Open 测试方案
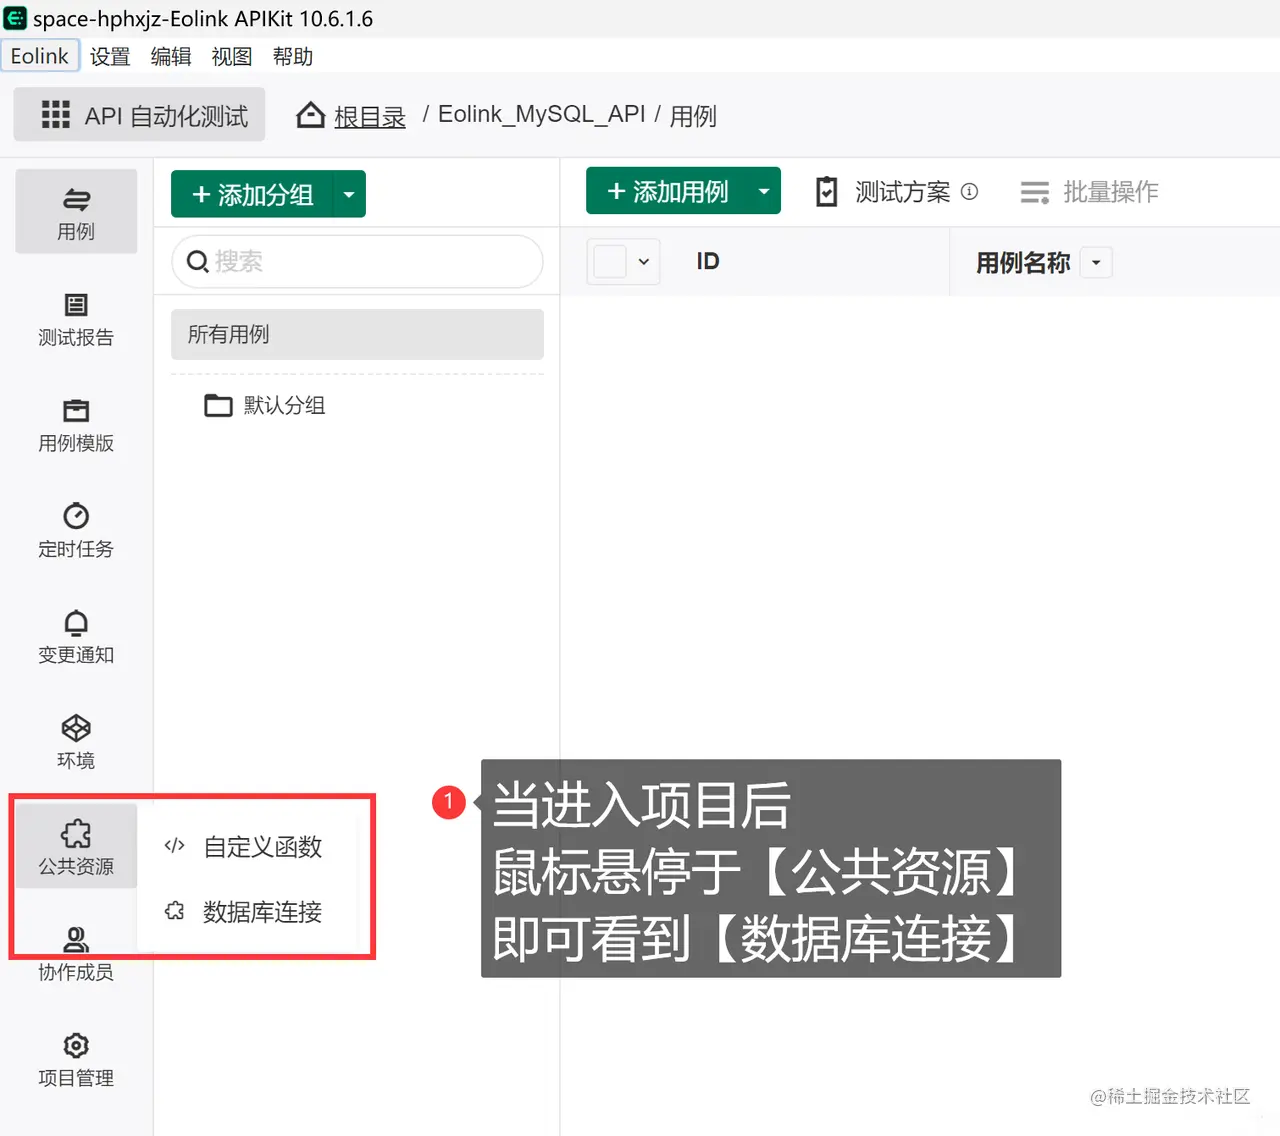The image size is (1280, 1136). 902,192
